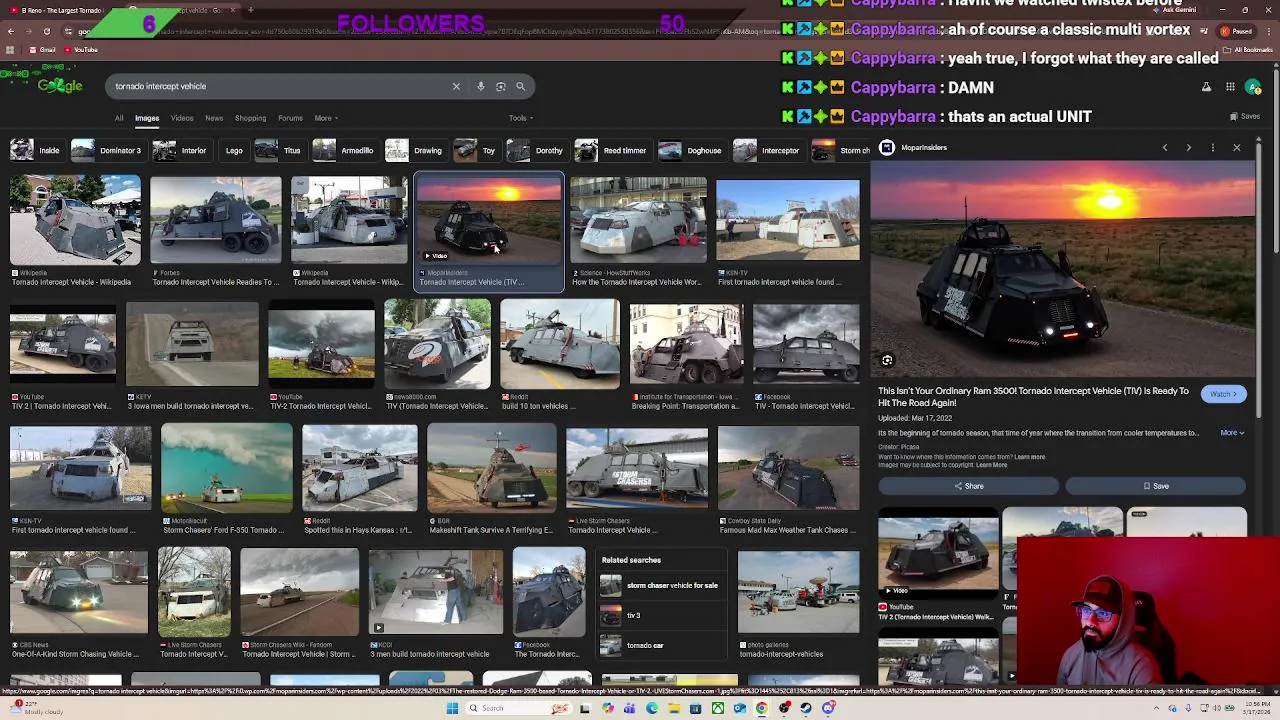Filter images by Doghouse chip
This screenshot has width=1280, height=720.
pyautogui.click(x=691, y=151)
